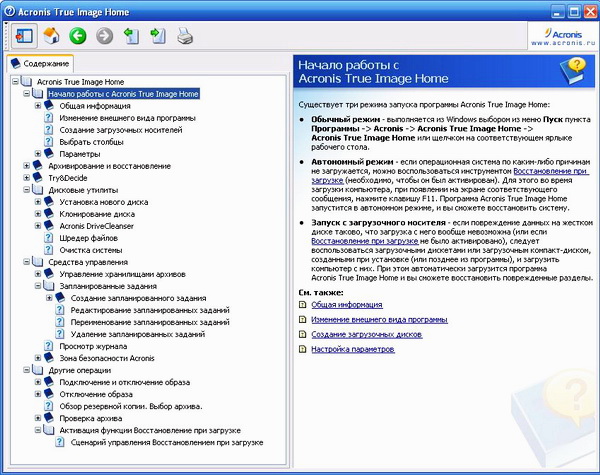Viewport: 600px width, 475px height.
Task: Click question icon of Выбрать столбцы
Action: point(49,142)
